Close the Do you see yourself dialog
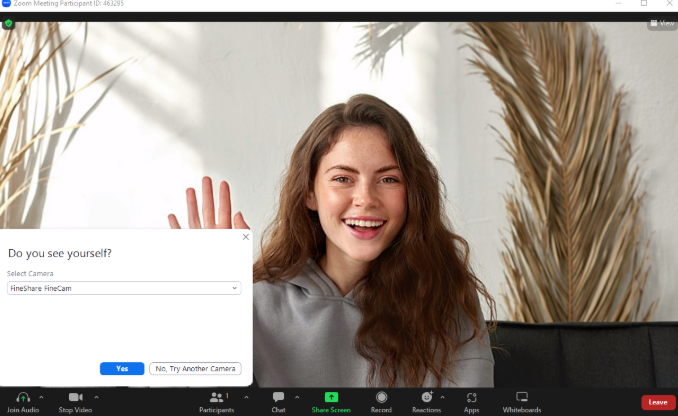The image size is (678, 416). 246,237
